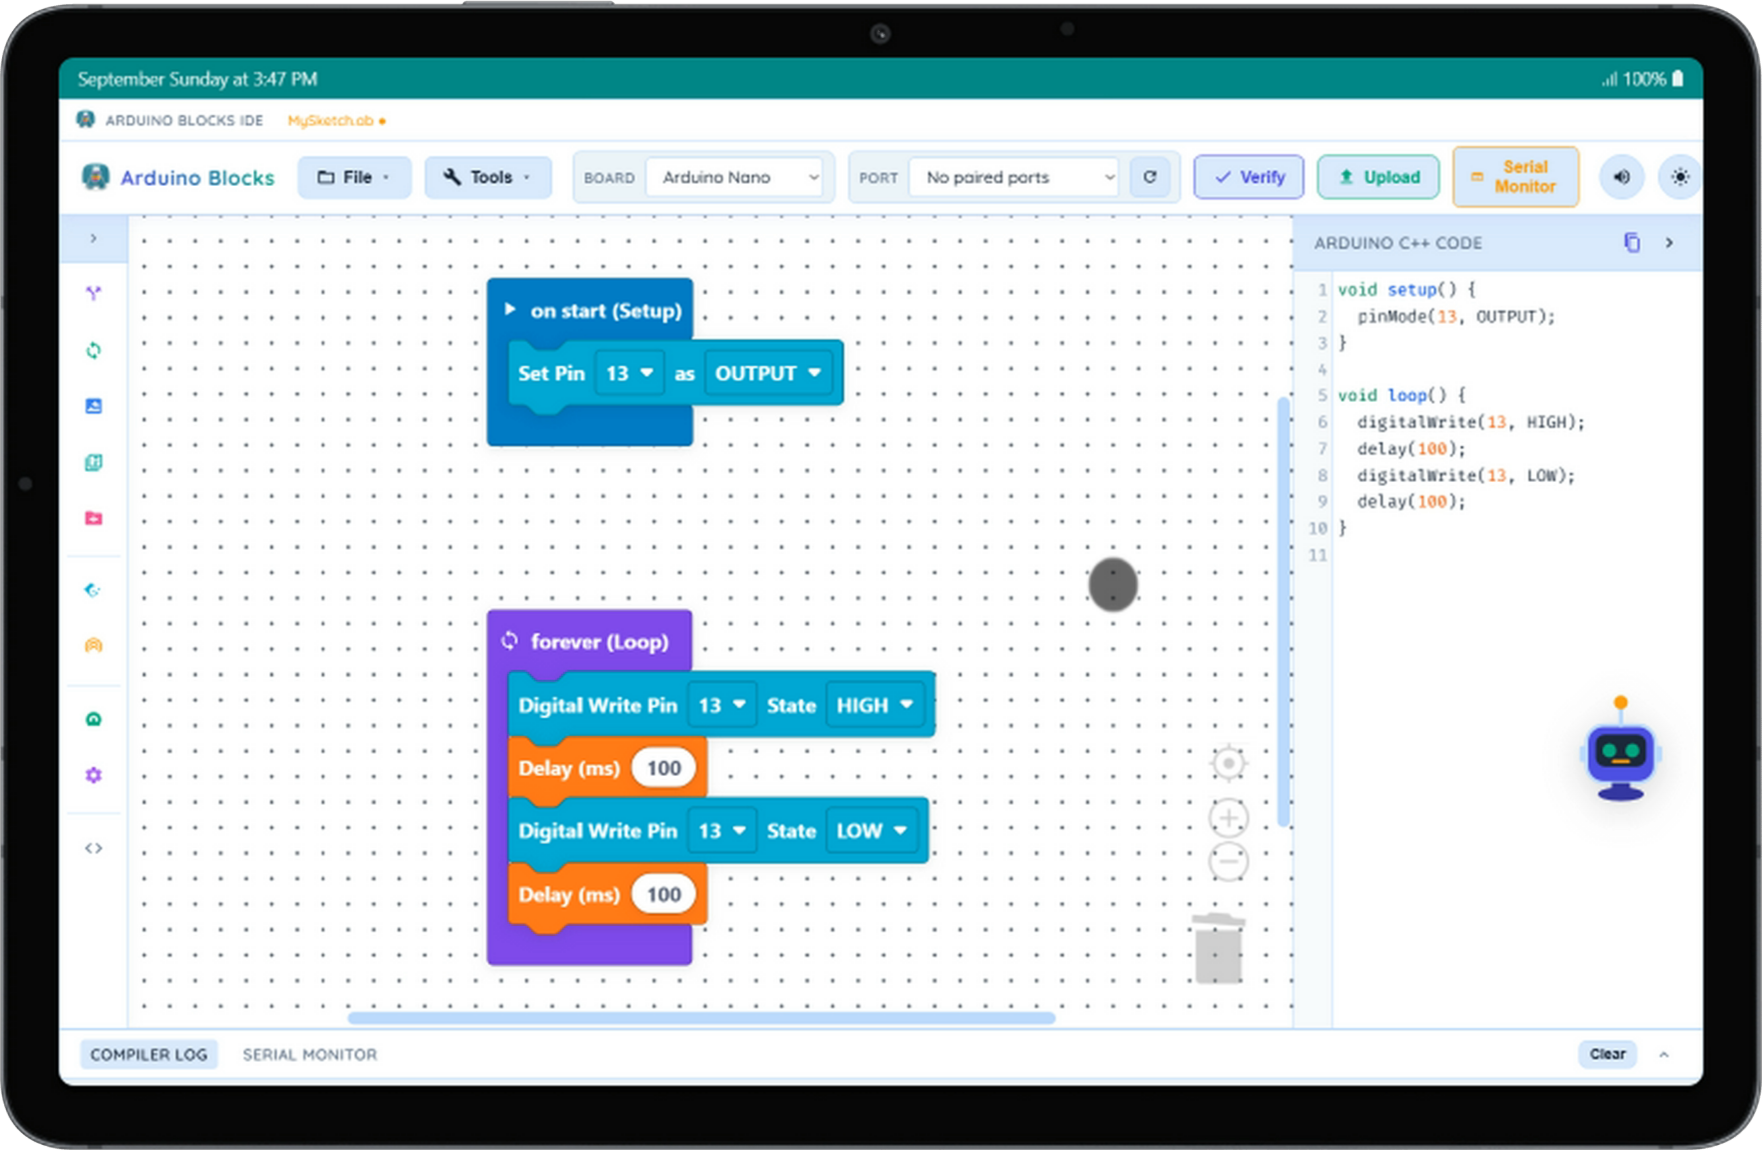Open the File menu
Viewport: 1762px width, 1150px height.
coord(354,177)
